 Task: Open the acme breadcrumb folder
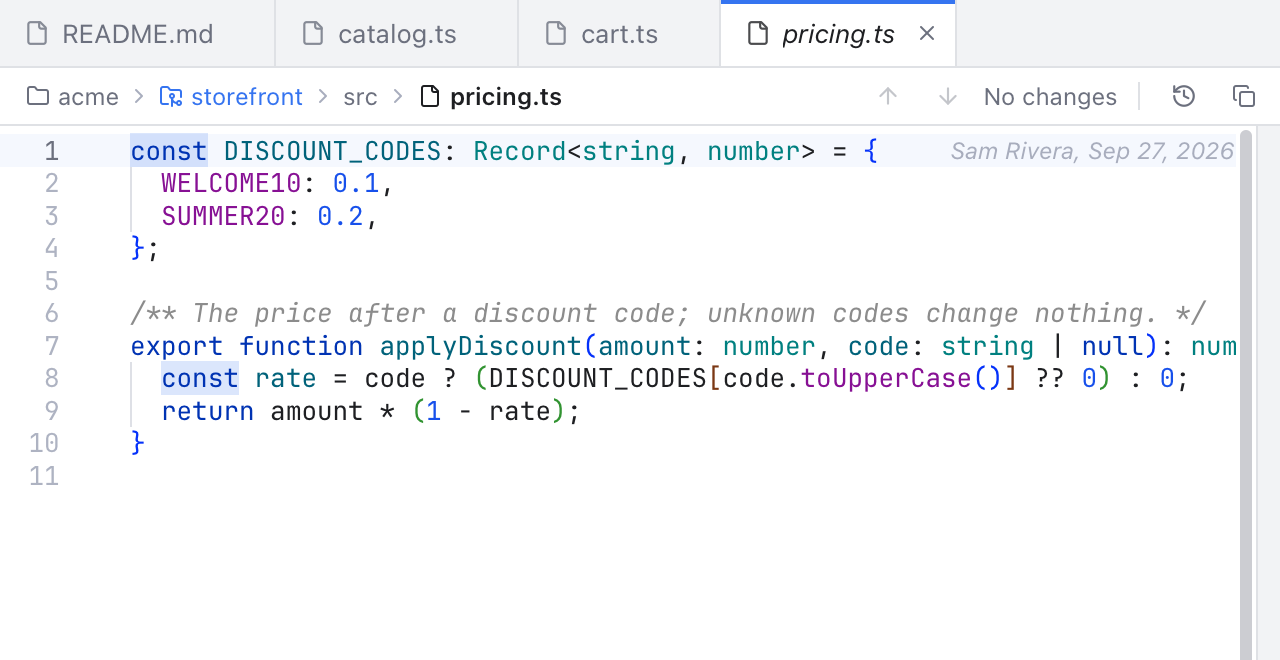73,97
